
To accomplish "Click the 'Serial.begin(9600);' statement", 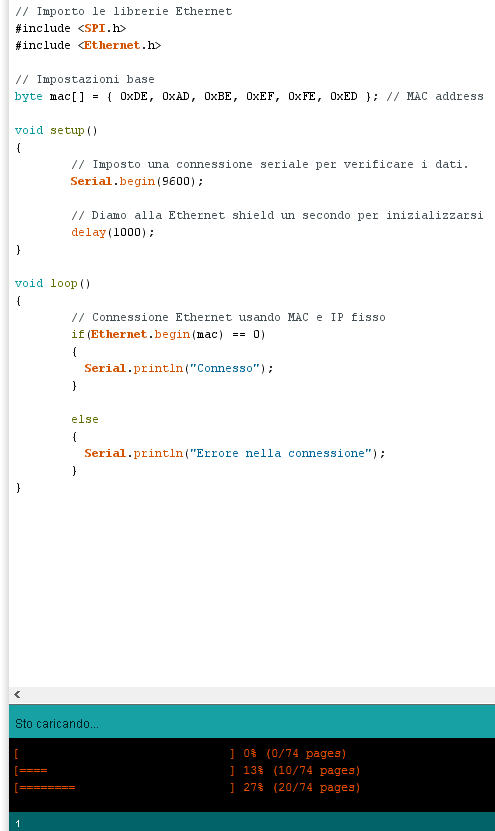I will 137,181.
